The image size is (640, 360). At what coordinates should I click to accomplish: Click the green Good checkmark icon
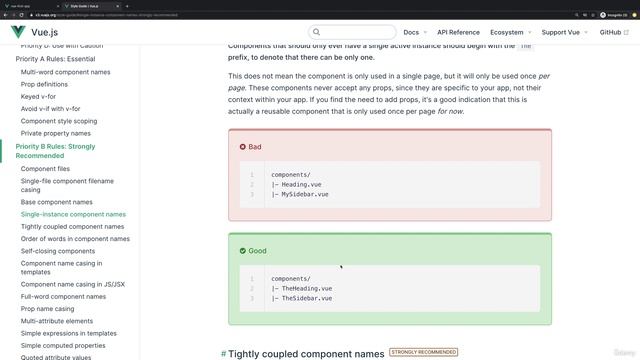coord(242,251)
